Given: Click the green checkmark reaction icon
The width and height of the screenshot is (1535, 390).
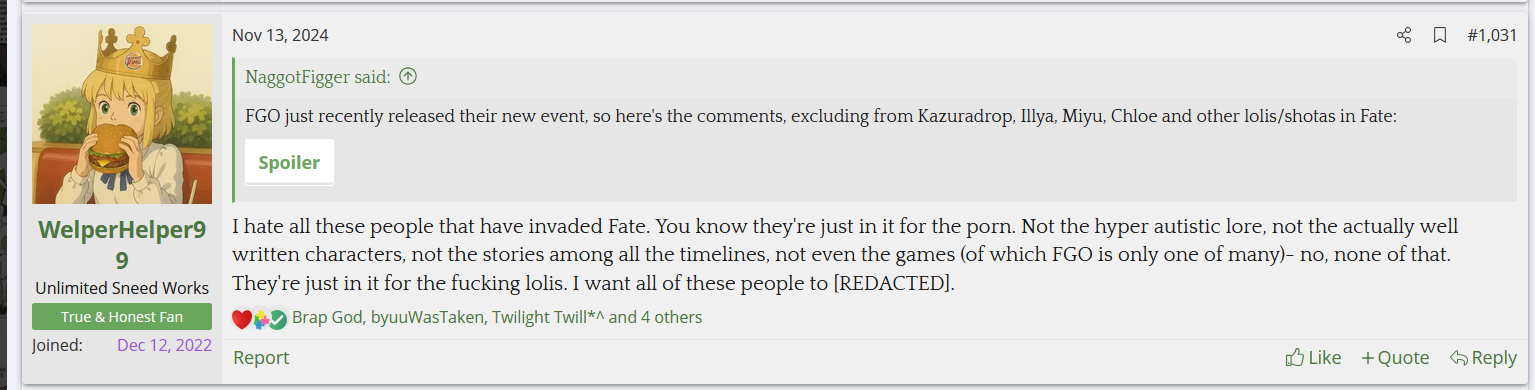Looking at the screenshot, I should coord(278,319).
